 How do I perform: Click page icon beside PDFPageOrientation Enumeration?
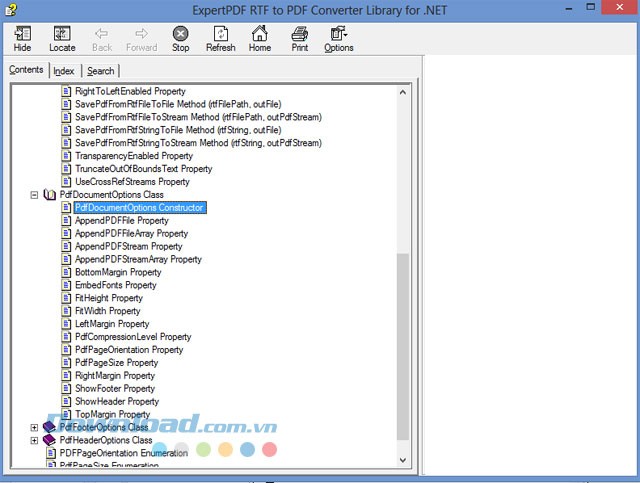tap(51, 453)
